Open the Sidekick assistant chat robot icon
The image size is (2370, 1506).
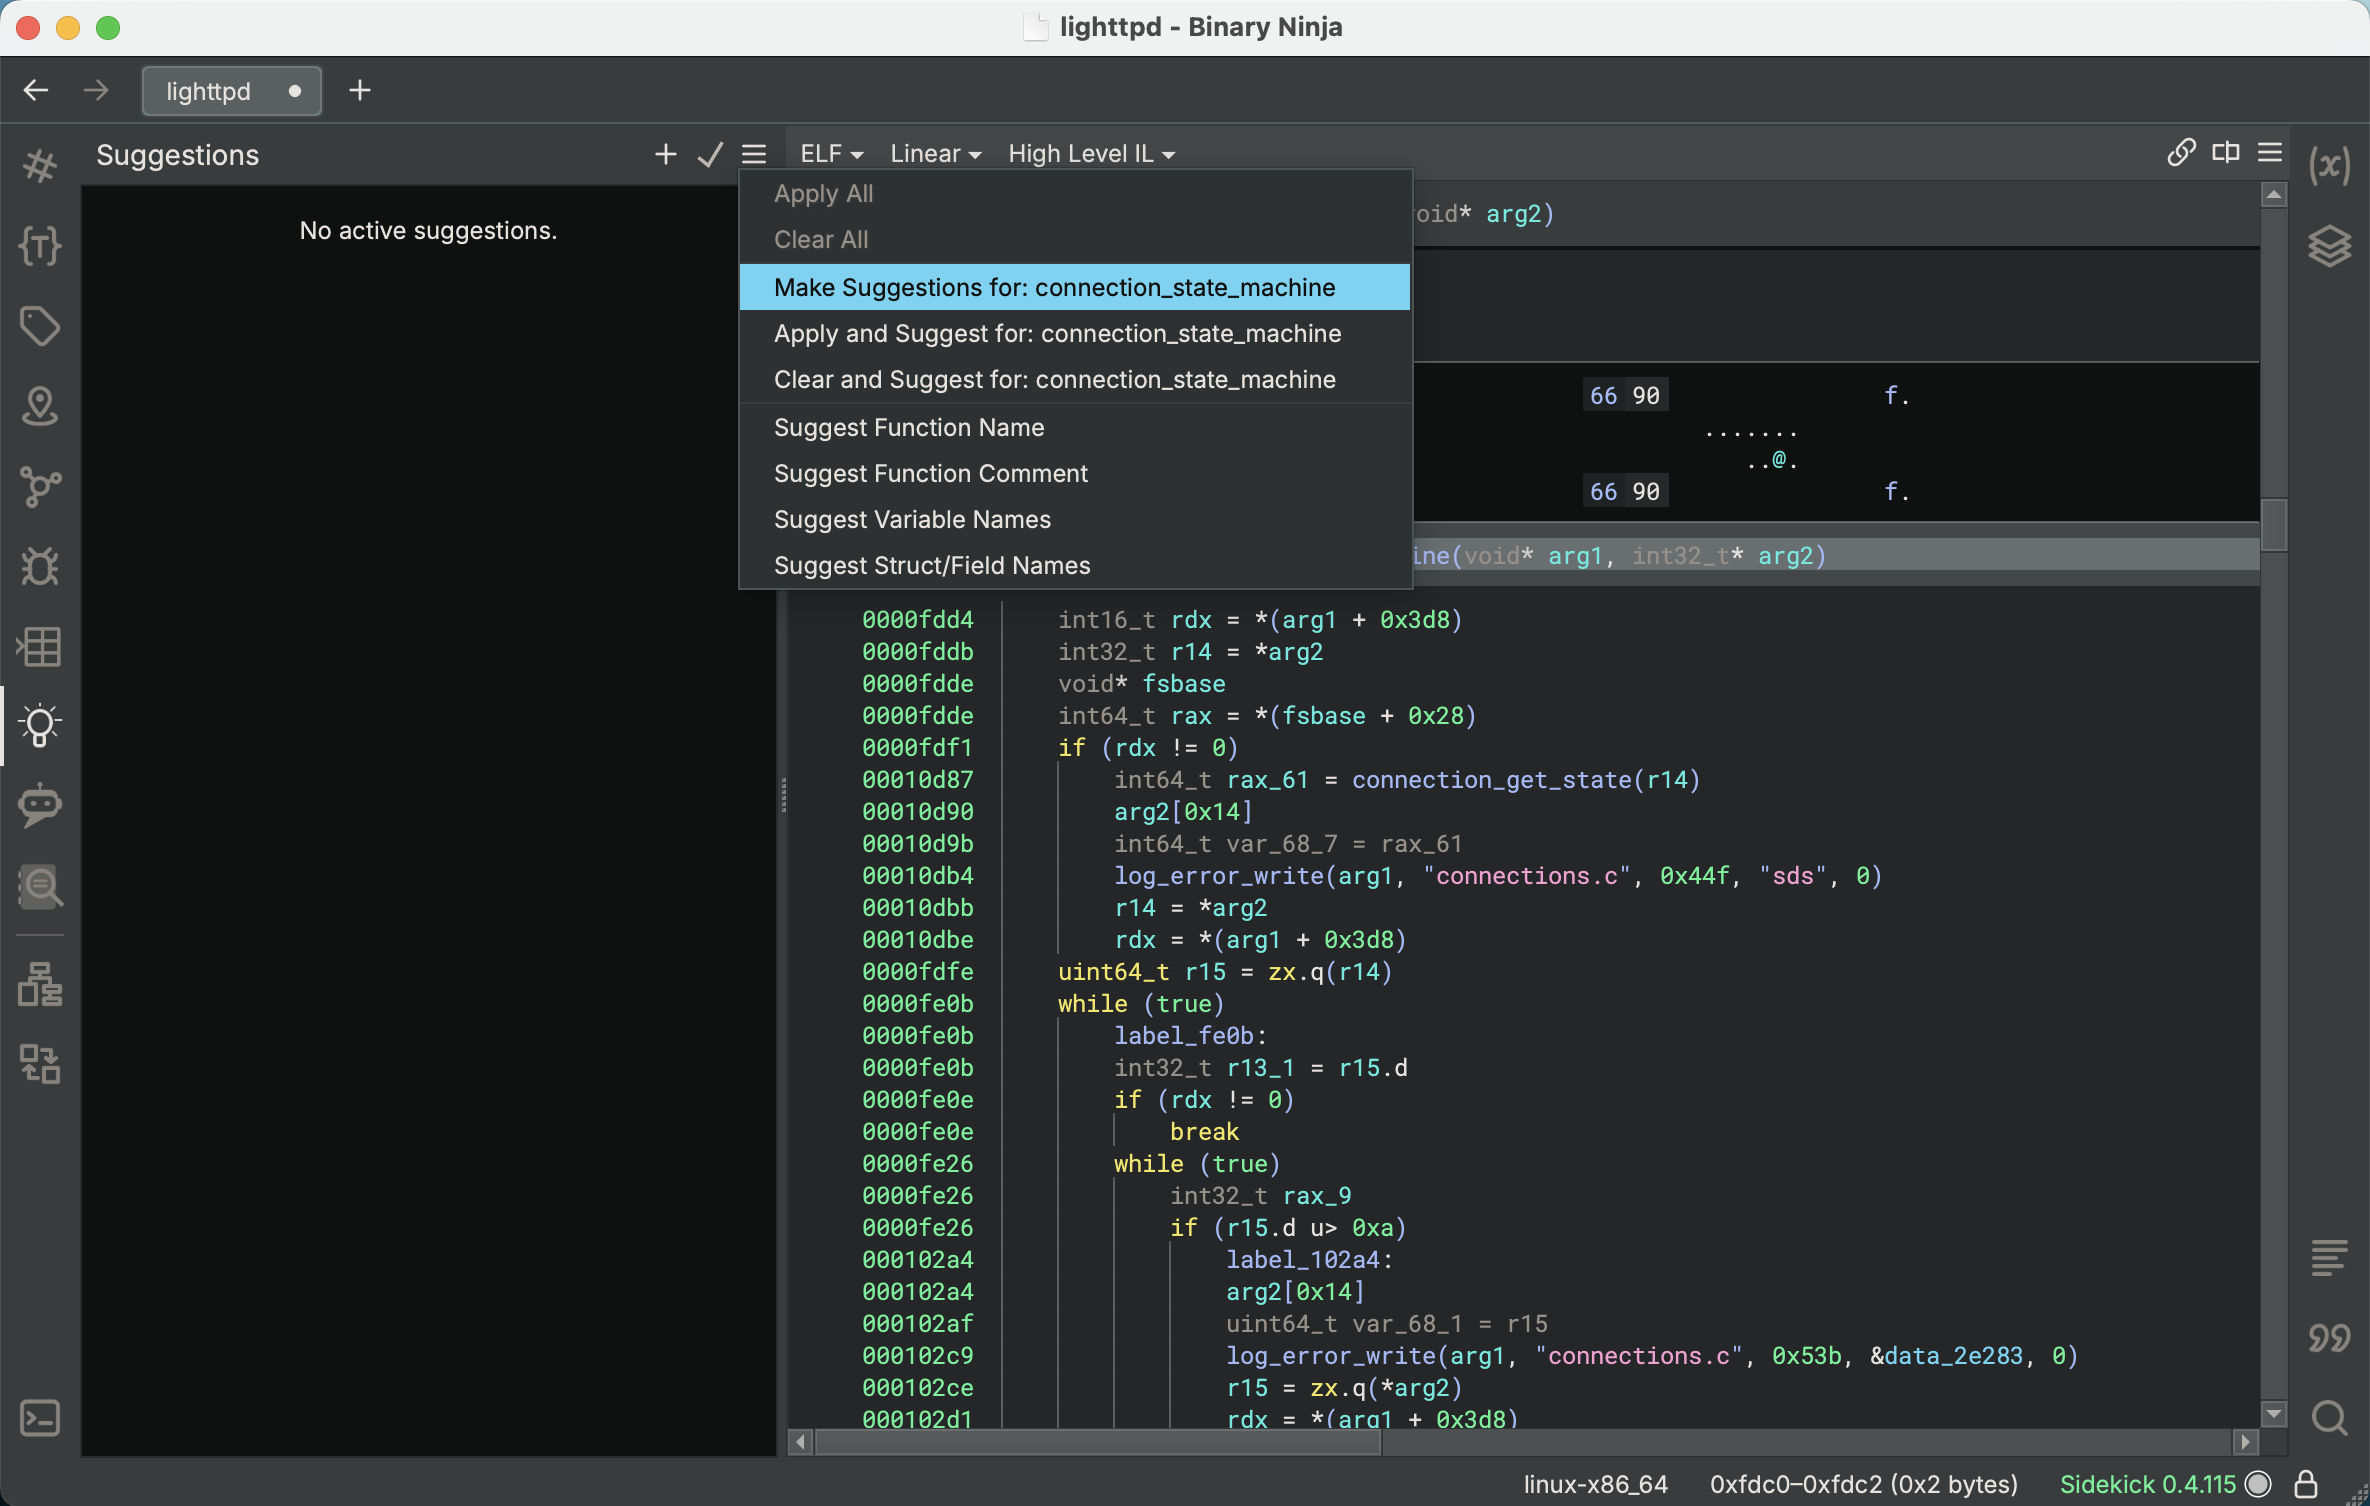(x=40, y=805)
